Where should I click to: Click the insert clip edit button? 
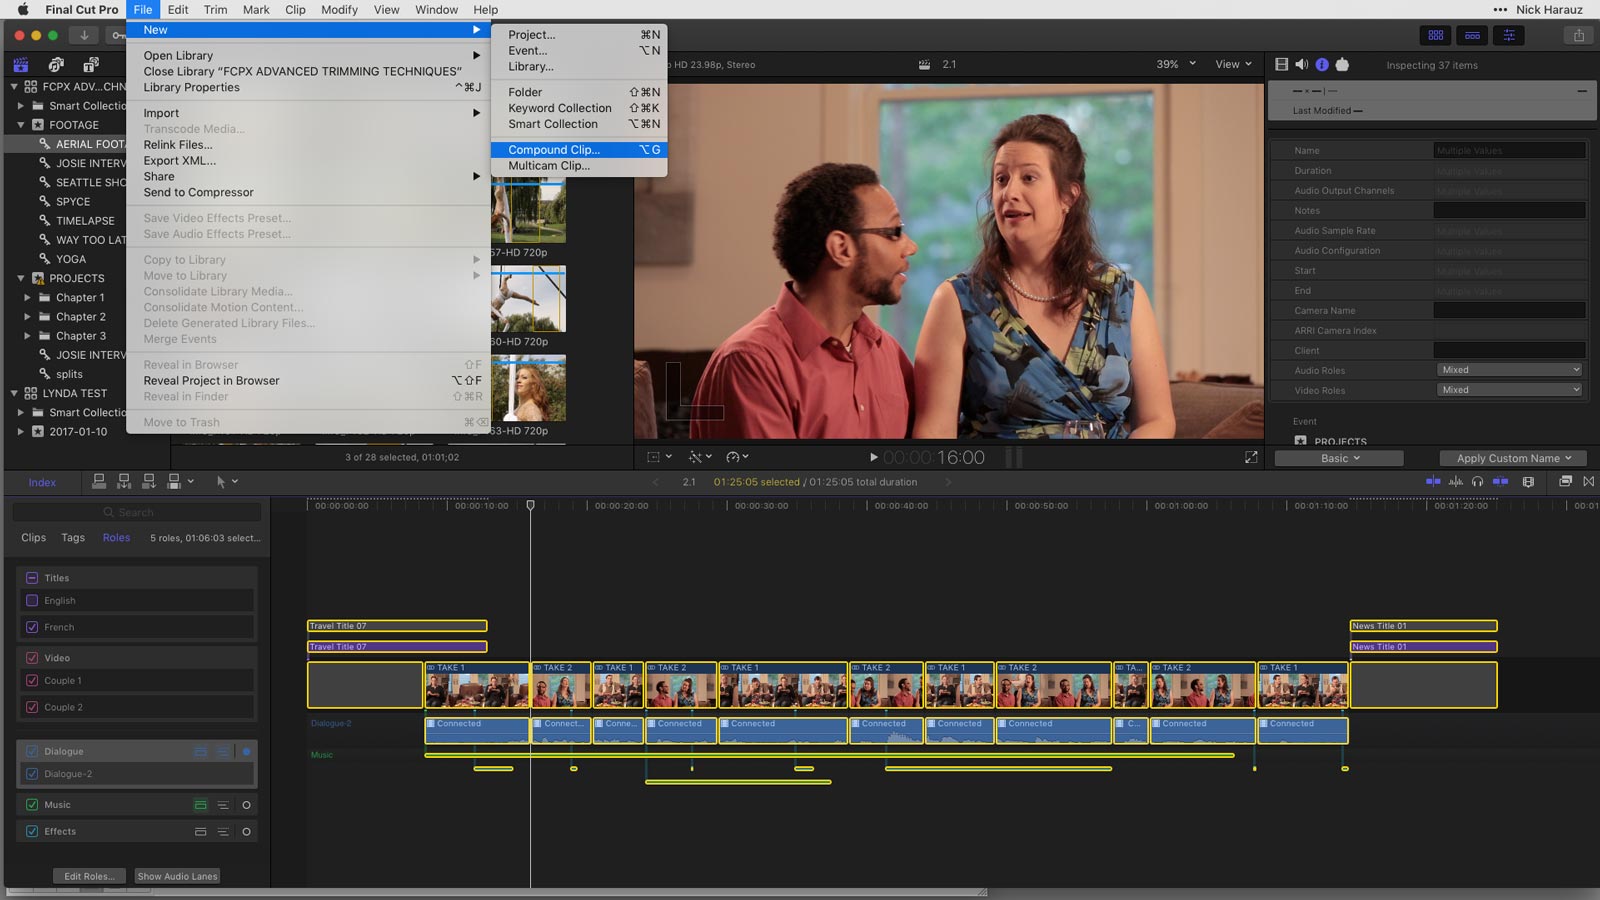point(124,481)
